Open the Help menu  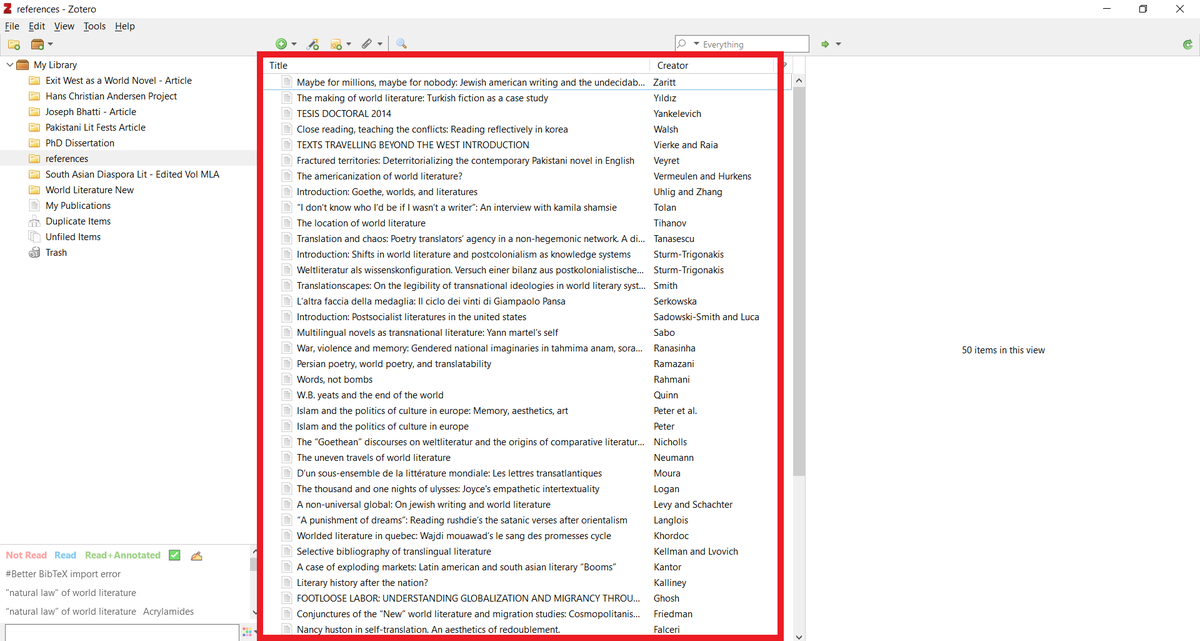click(x=125, y=26)
